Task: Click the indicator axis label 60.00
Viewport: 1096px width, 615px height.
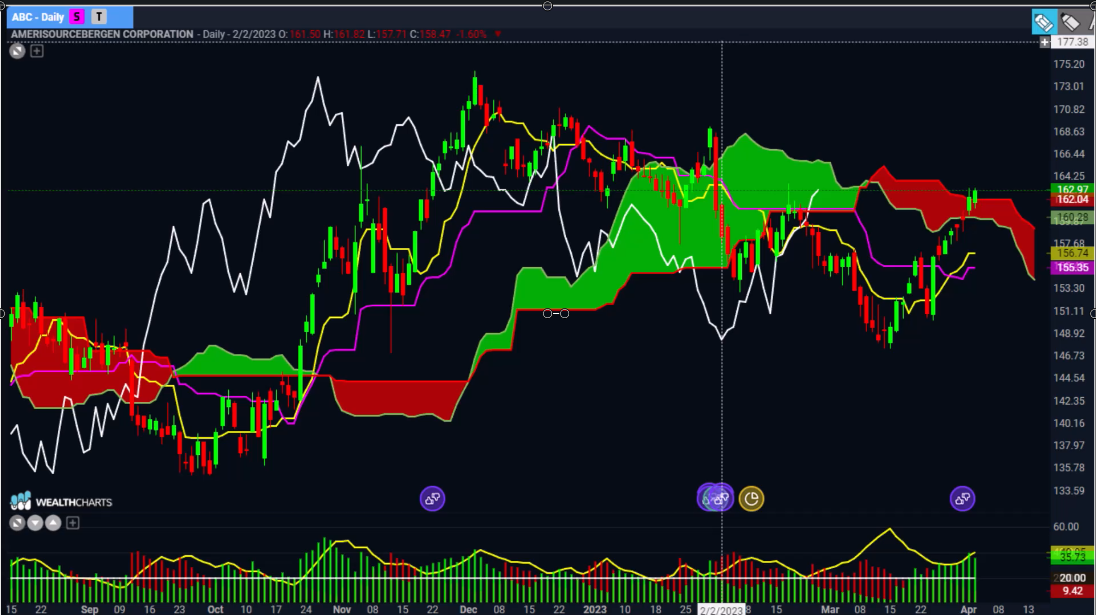Action: point(1066,527)
